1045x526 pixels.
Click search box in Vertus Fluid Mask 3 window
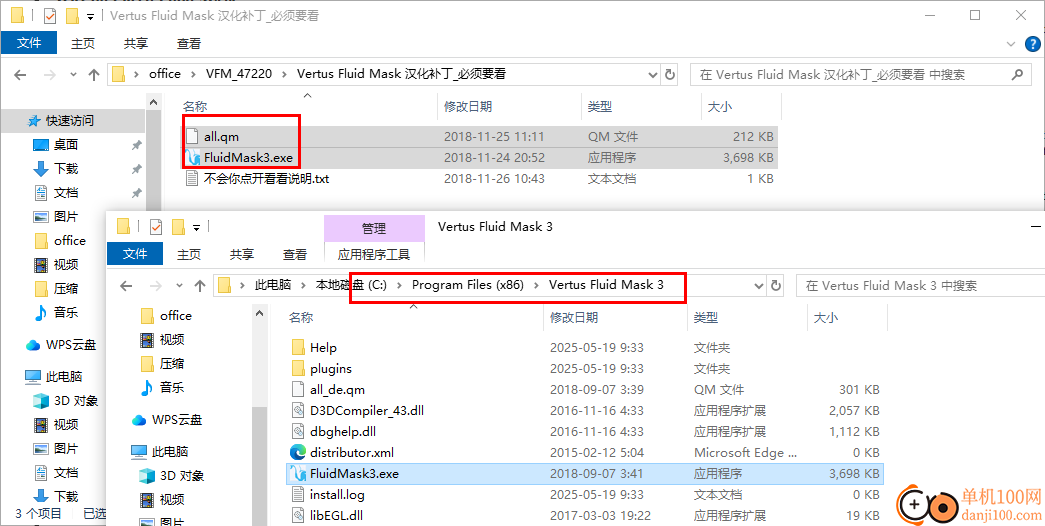(920, 285)
